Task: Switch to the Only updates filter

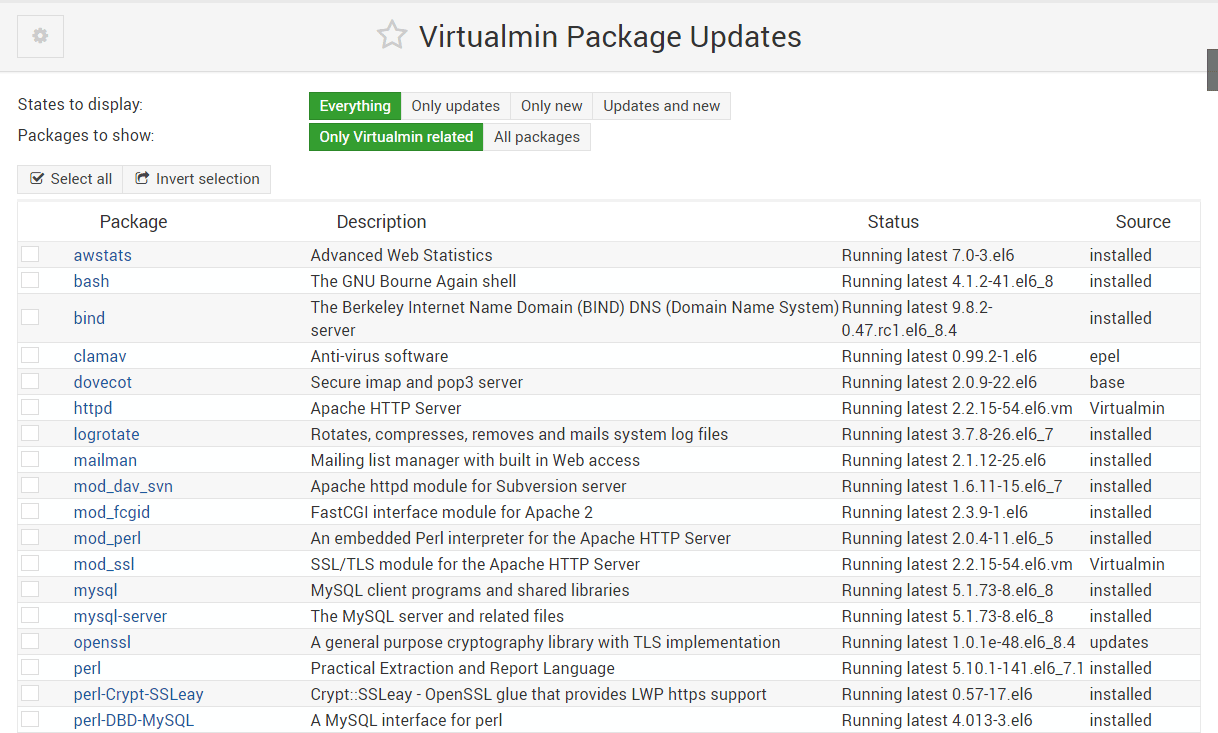Action: (455, 105)
